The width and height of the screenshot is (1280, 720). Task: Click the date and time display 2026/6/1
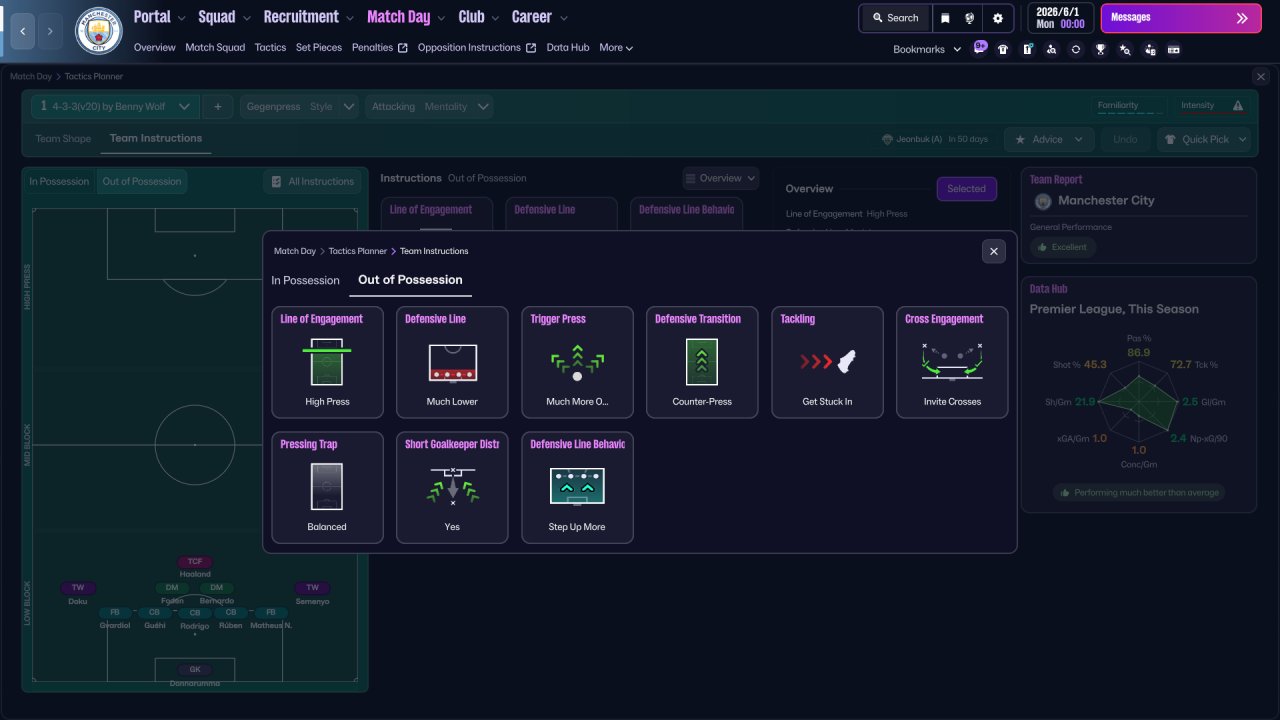point(1060,18)
